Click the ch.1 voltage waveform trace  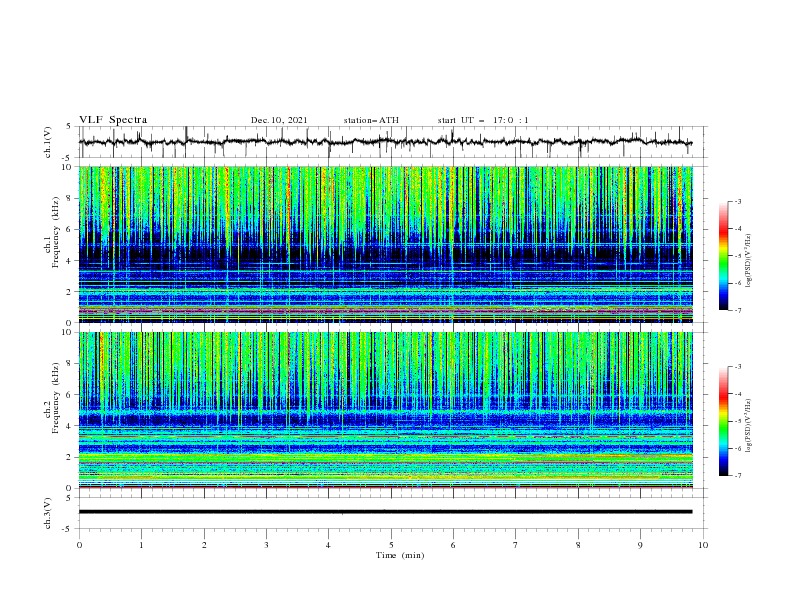point(385,142)
